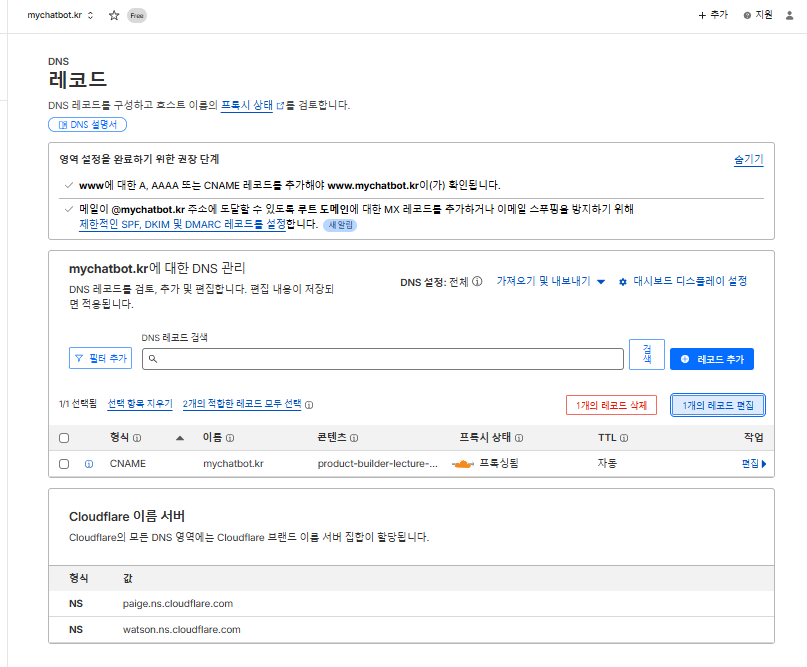Click the CNAME type cell
This screenshot has height=667, width=807.
(x=128, y=464)
